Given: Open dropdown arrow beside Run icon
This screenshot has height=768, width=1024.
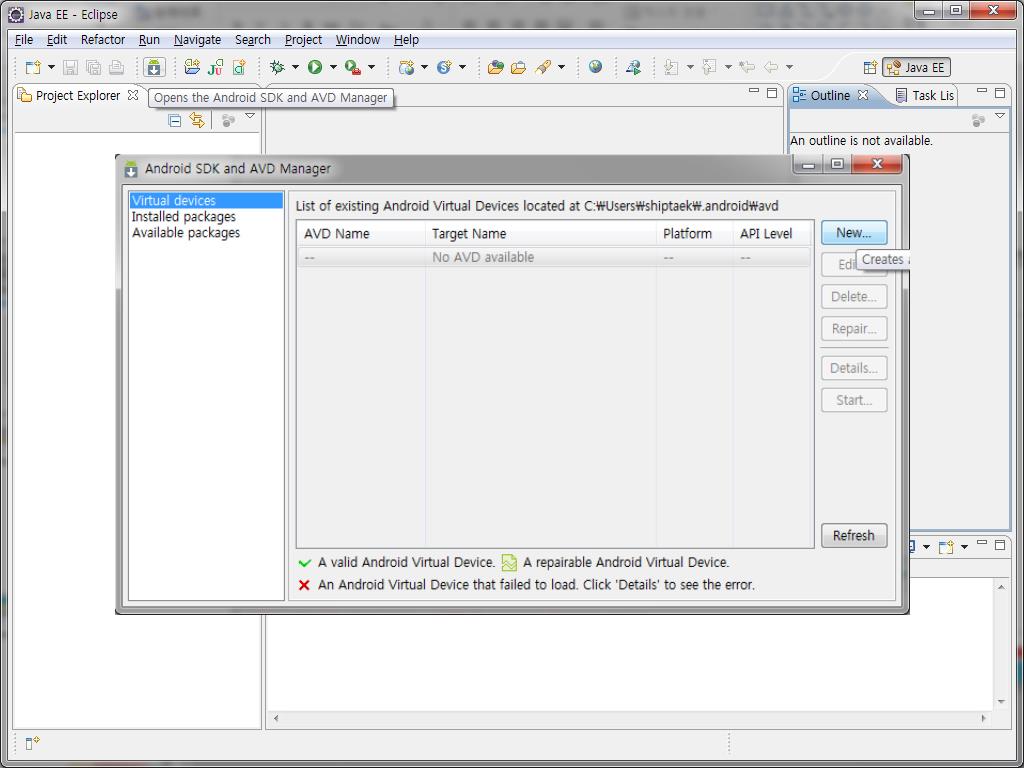Looking at the screenshot, I should click(333, 67).
